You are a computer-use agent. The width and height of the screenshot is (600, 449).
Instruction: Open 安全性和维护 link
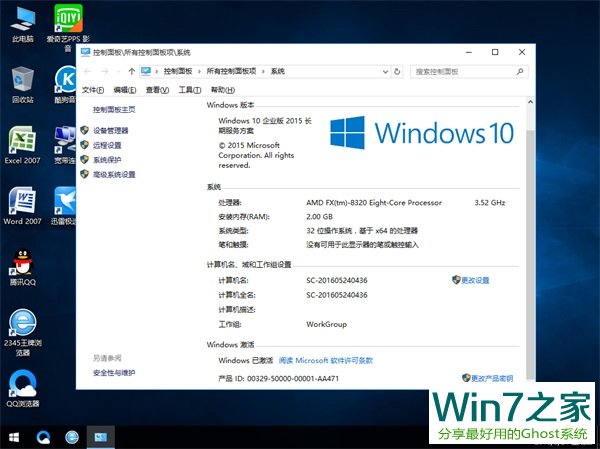[x=114, y=372]
